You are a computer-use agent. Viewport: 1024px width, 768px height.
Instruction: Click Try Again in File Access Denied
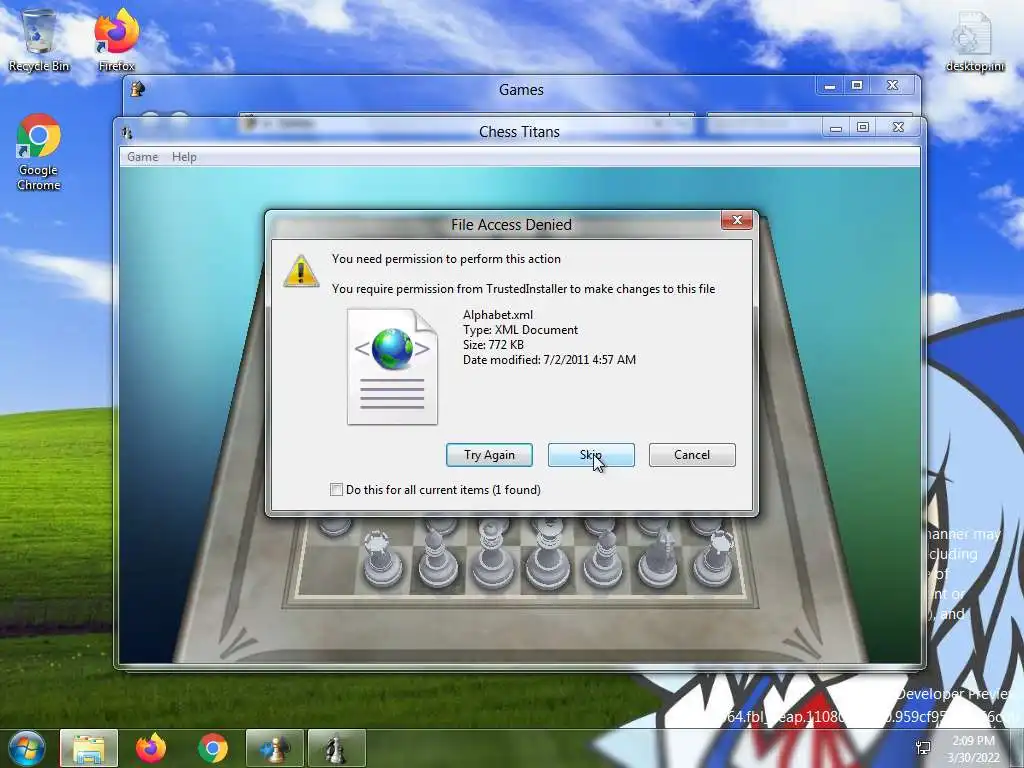coord(489,455)
